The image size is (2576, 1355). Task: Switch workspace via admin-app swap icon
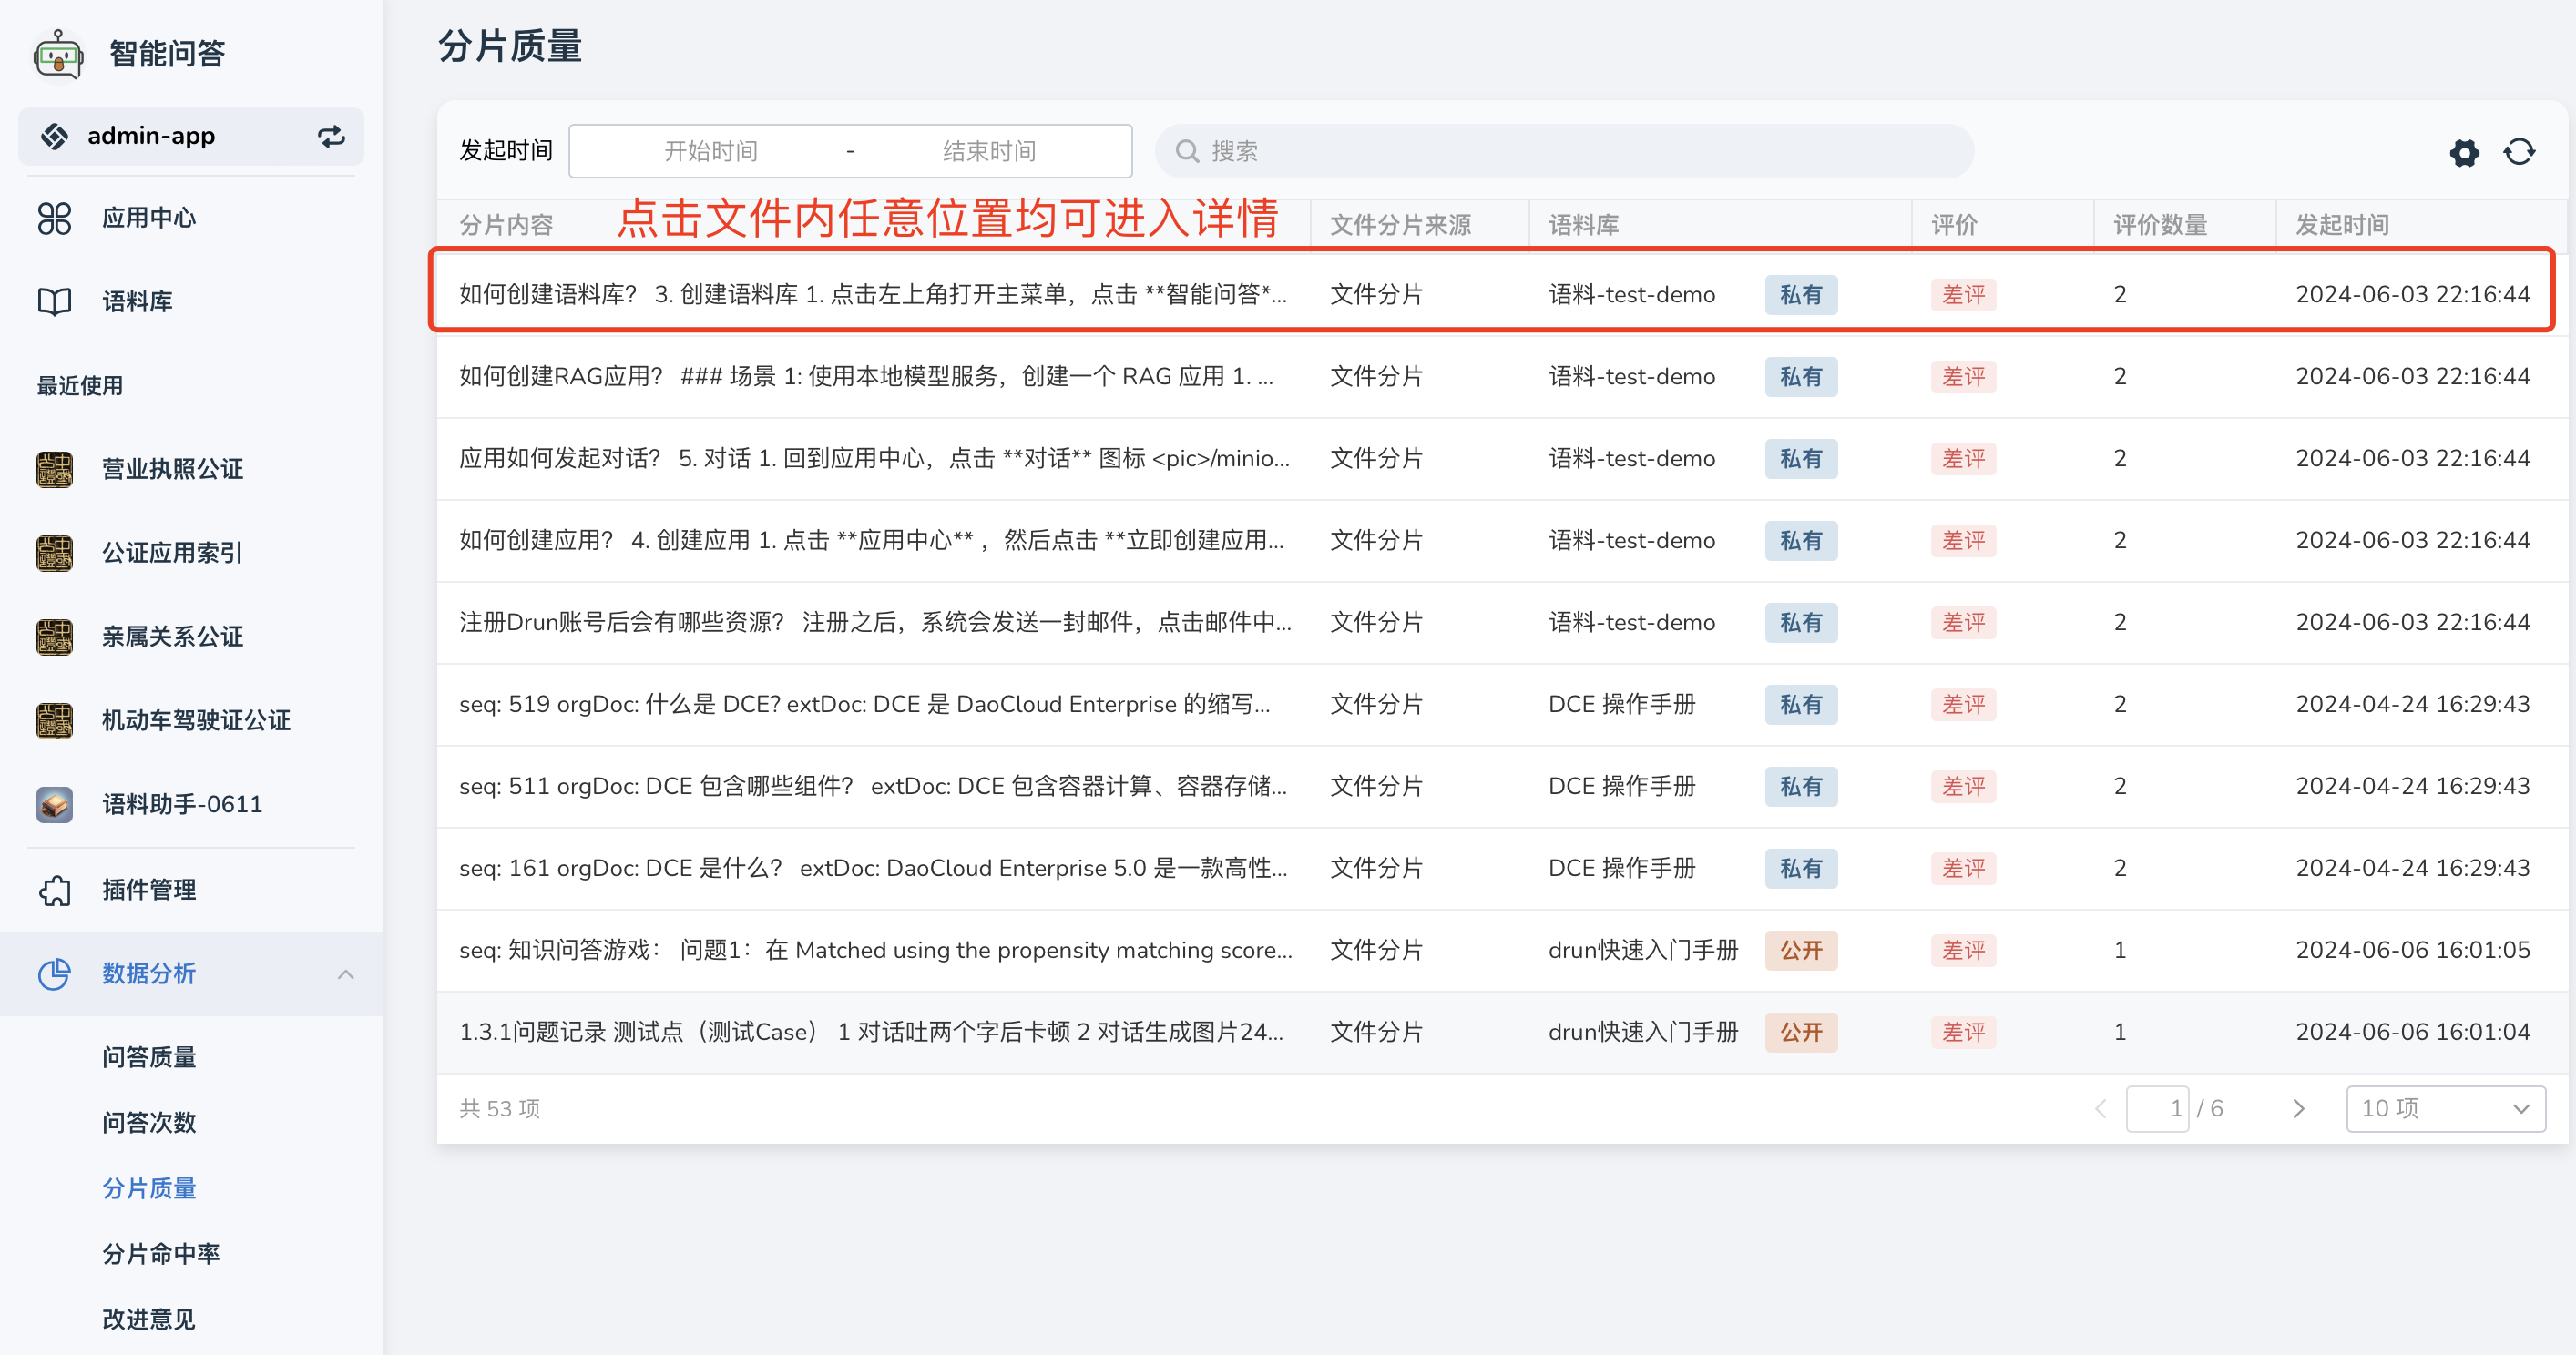click(x=331, y=136)
